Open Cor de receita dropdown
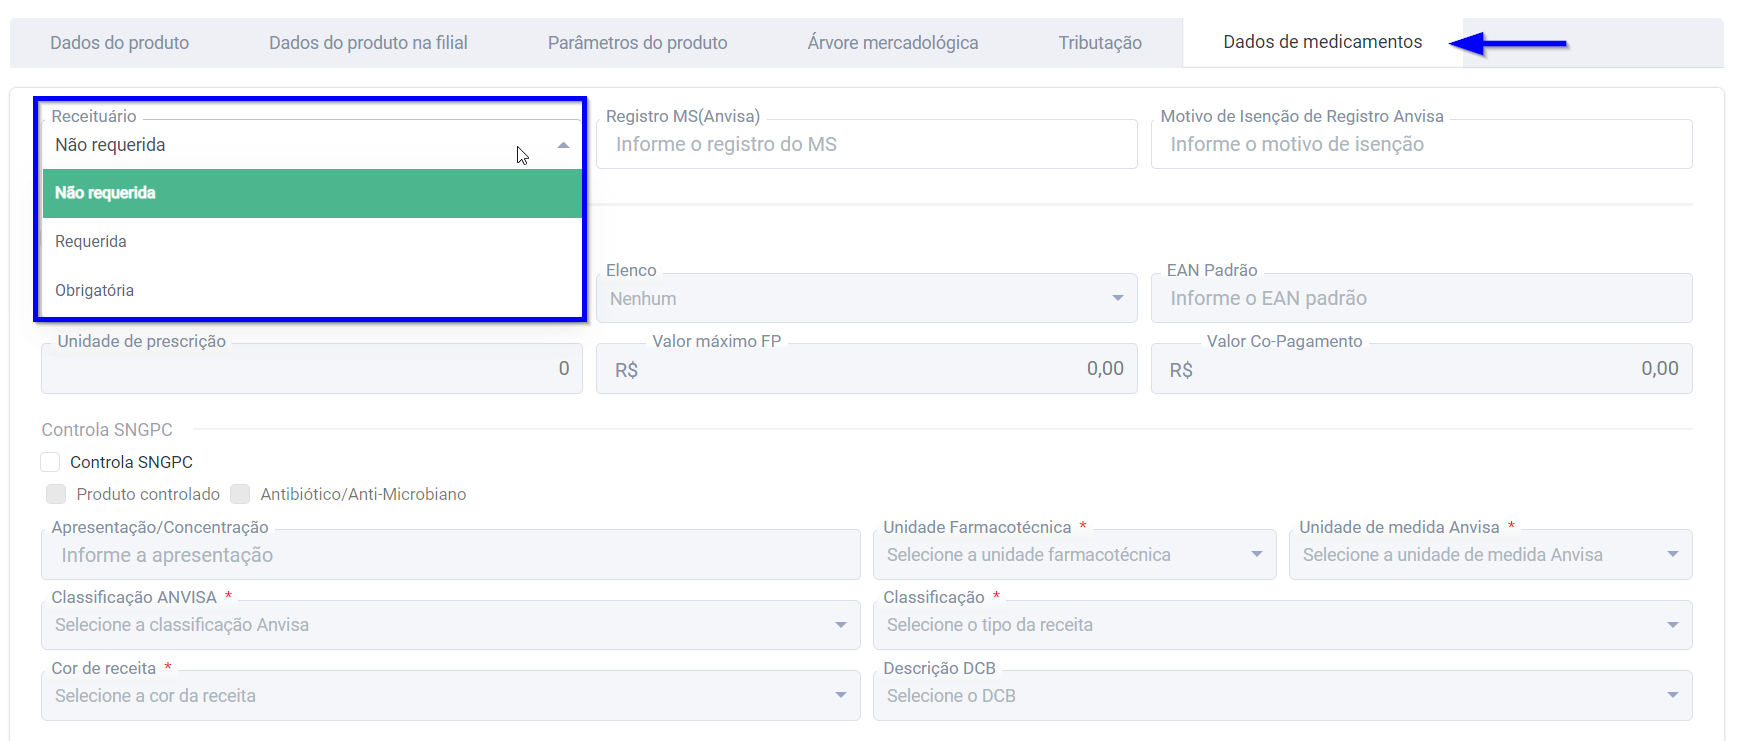Screen dimensions: 1739x741 pos(451,696)
